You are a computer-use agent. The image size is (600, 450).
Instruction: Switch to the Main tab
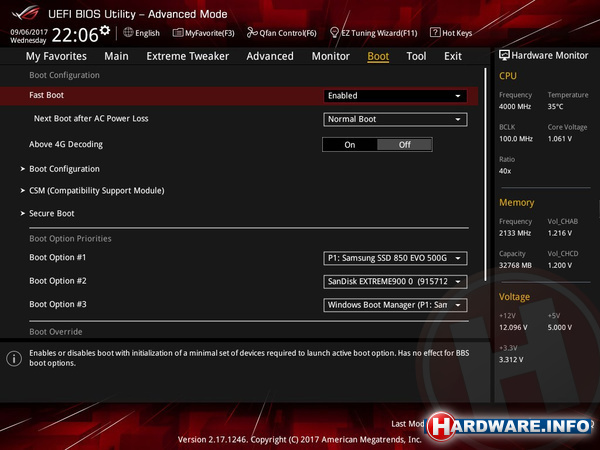116,56
